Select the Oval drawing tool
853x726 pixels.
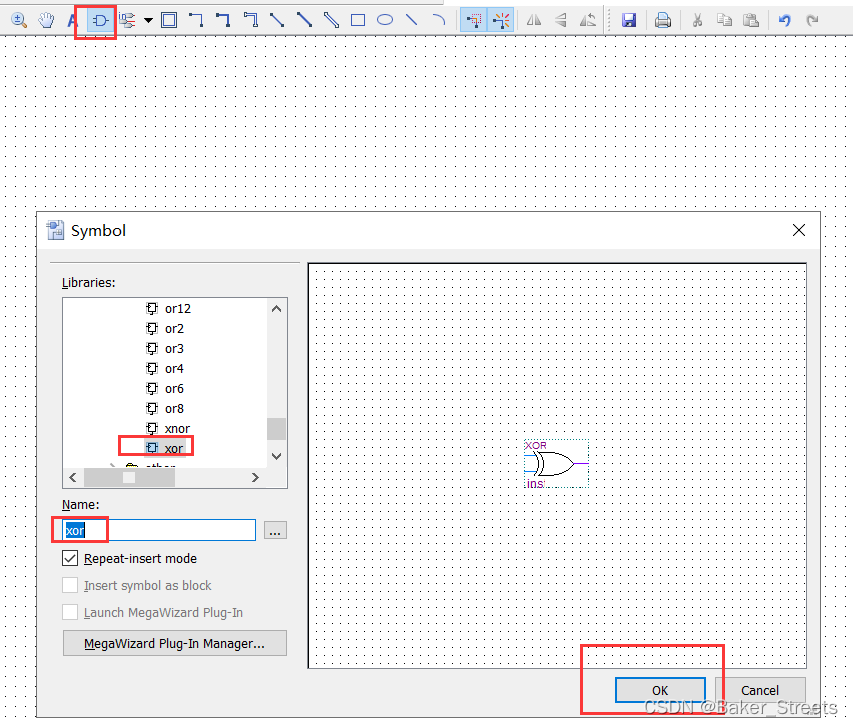pos(385,21)
